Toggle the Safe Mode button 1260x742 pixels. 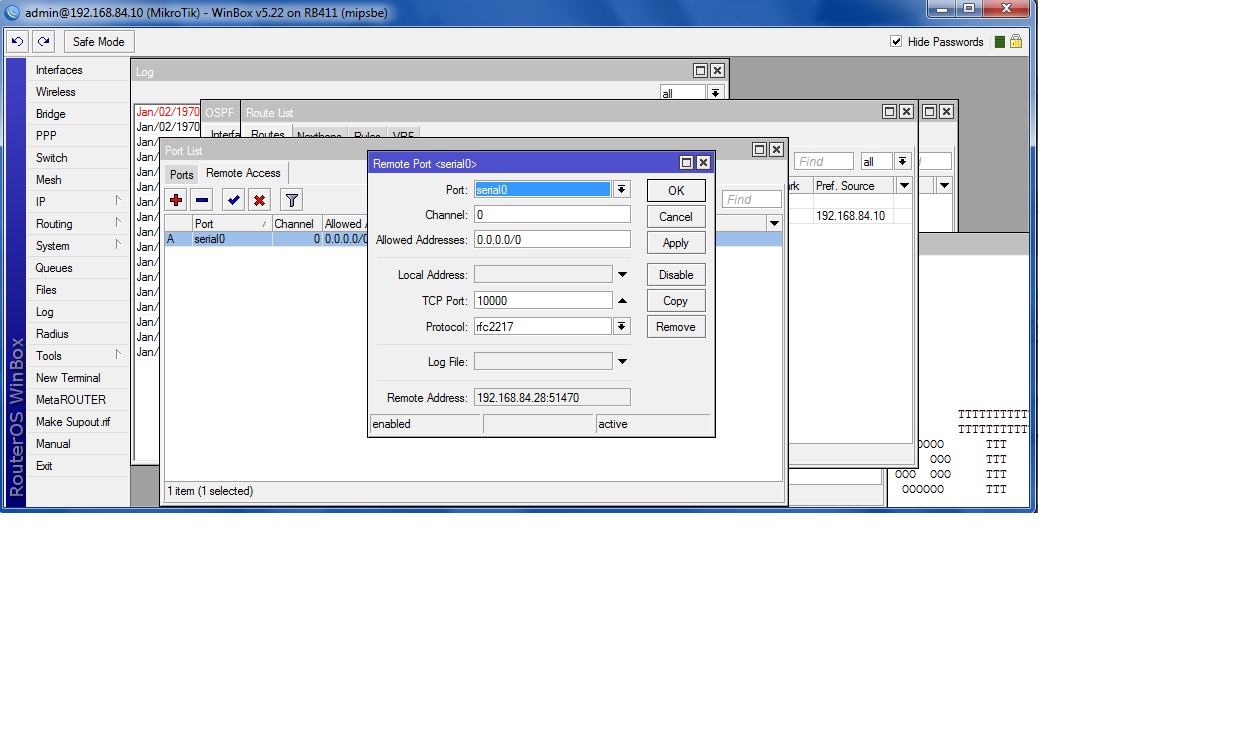point(99,41)
